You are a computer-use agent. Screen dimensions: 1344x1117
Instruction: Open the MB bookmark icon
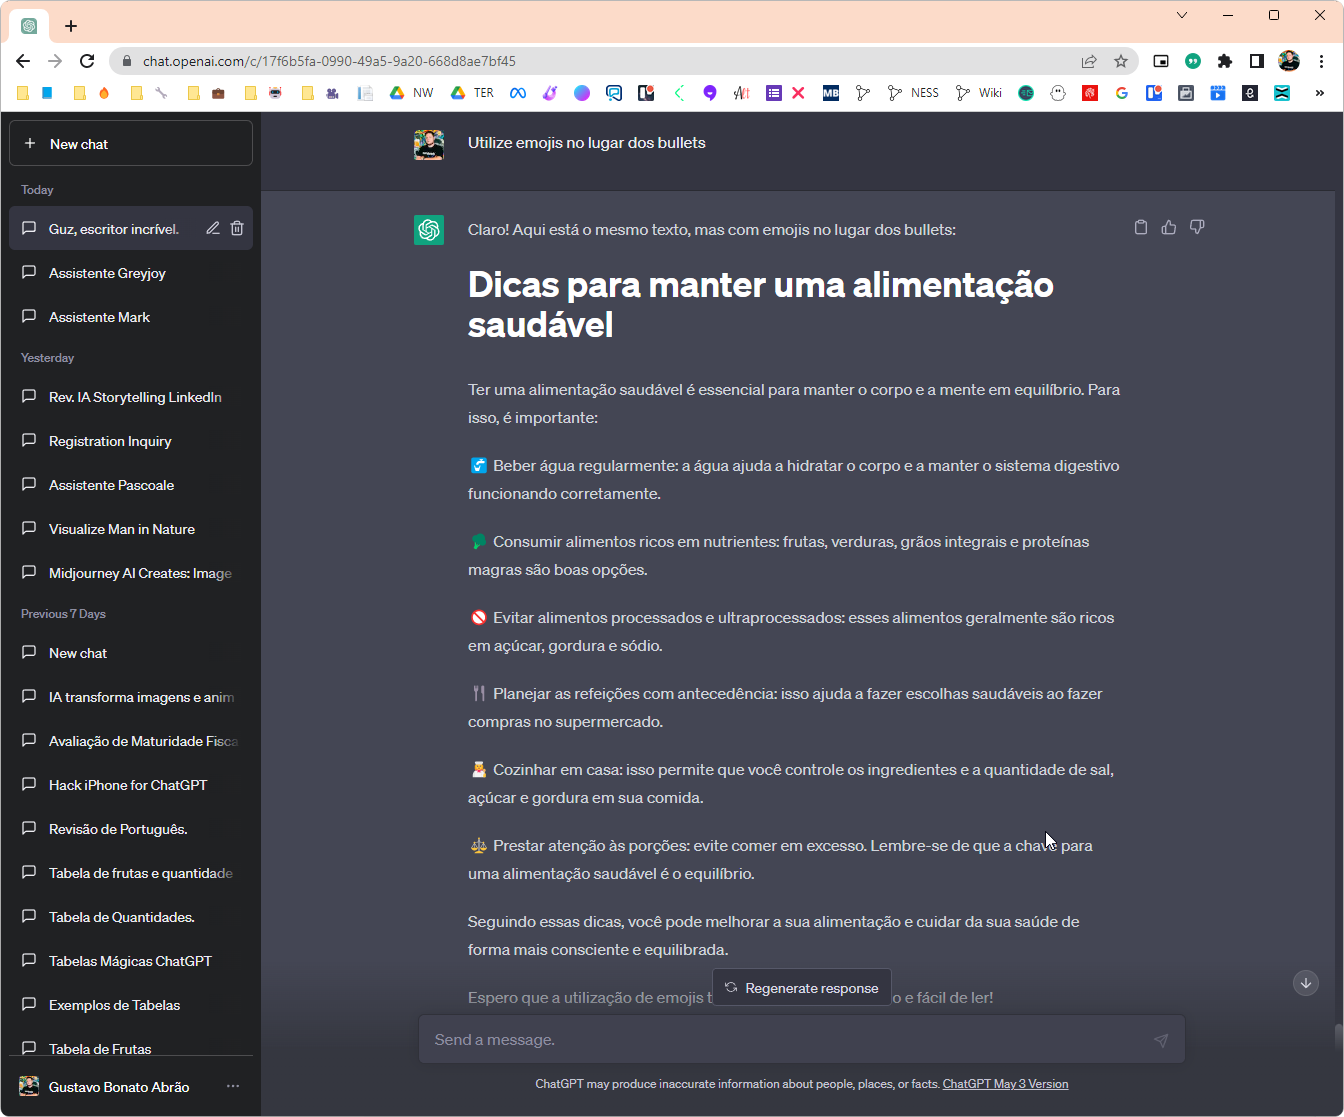tap(831, 93)
